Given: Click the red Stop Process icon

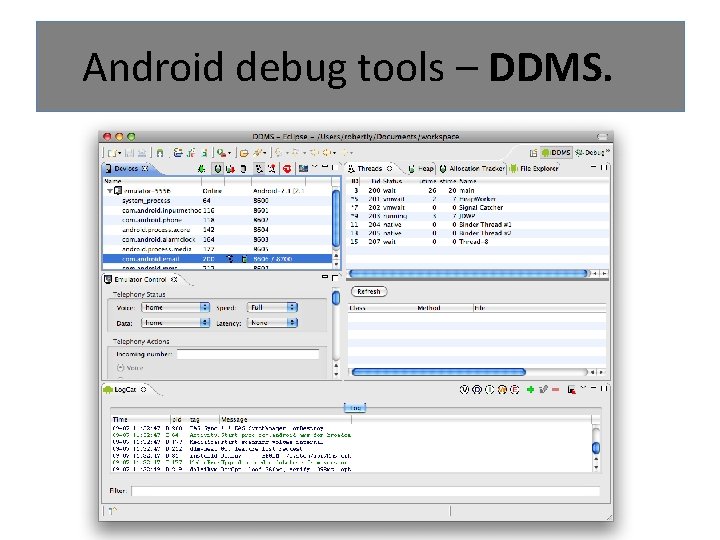Looking at the screenshot, I should (x=287, y=169).
